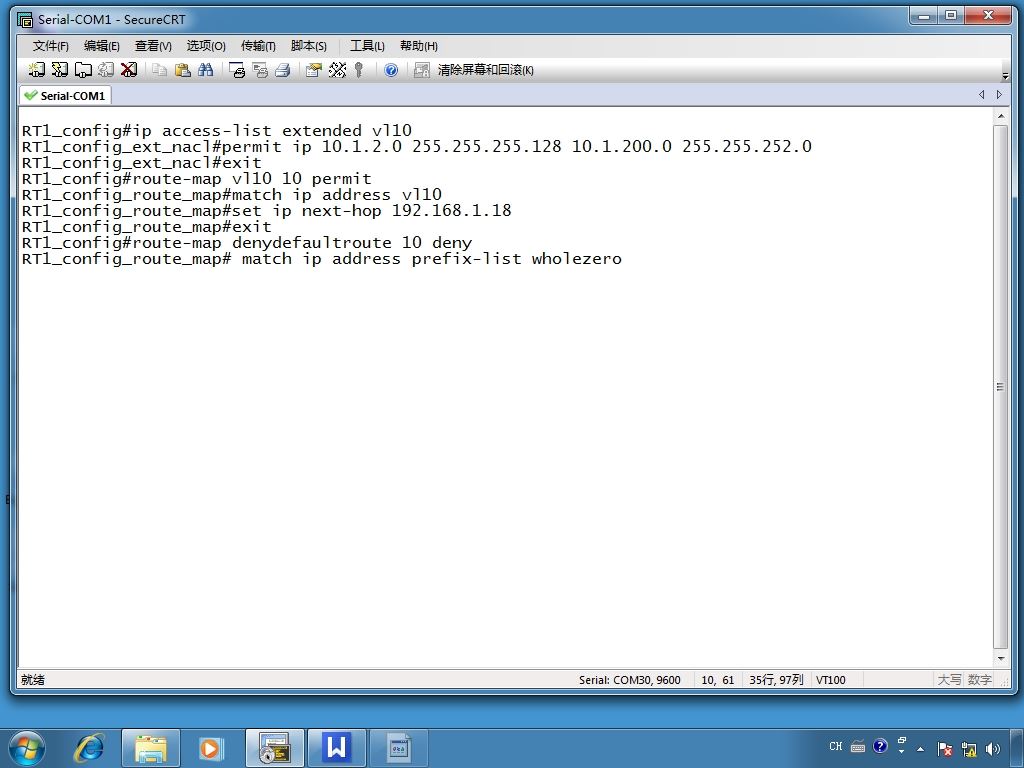This screenshot has width=1024, height=768.
Task: Show hidden tray icons arrow
Action: (921, 749)
